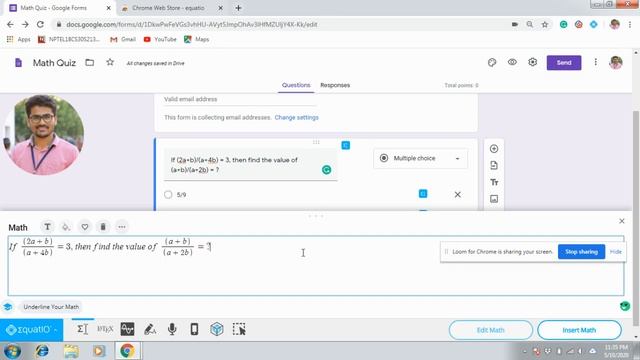Screen dimensions: 640x360
Task: Star the Math Quiz form
Action: pos(110,62)
